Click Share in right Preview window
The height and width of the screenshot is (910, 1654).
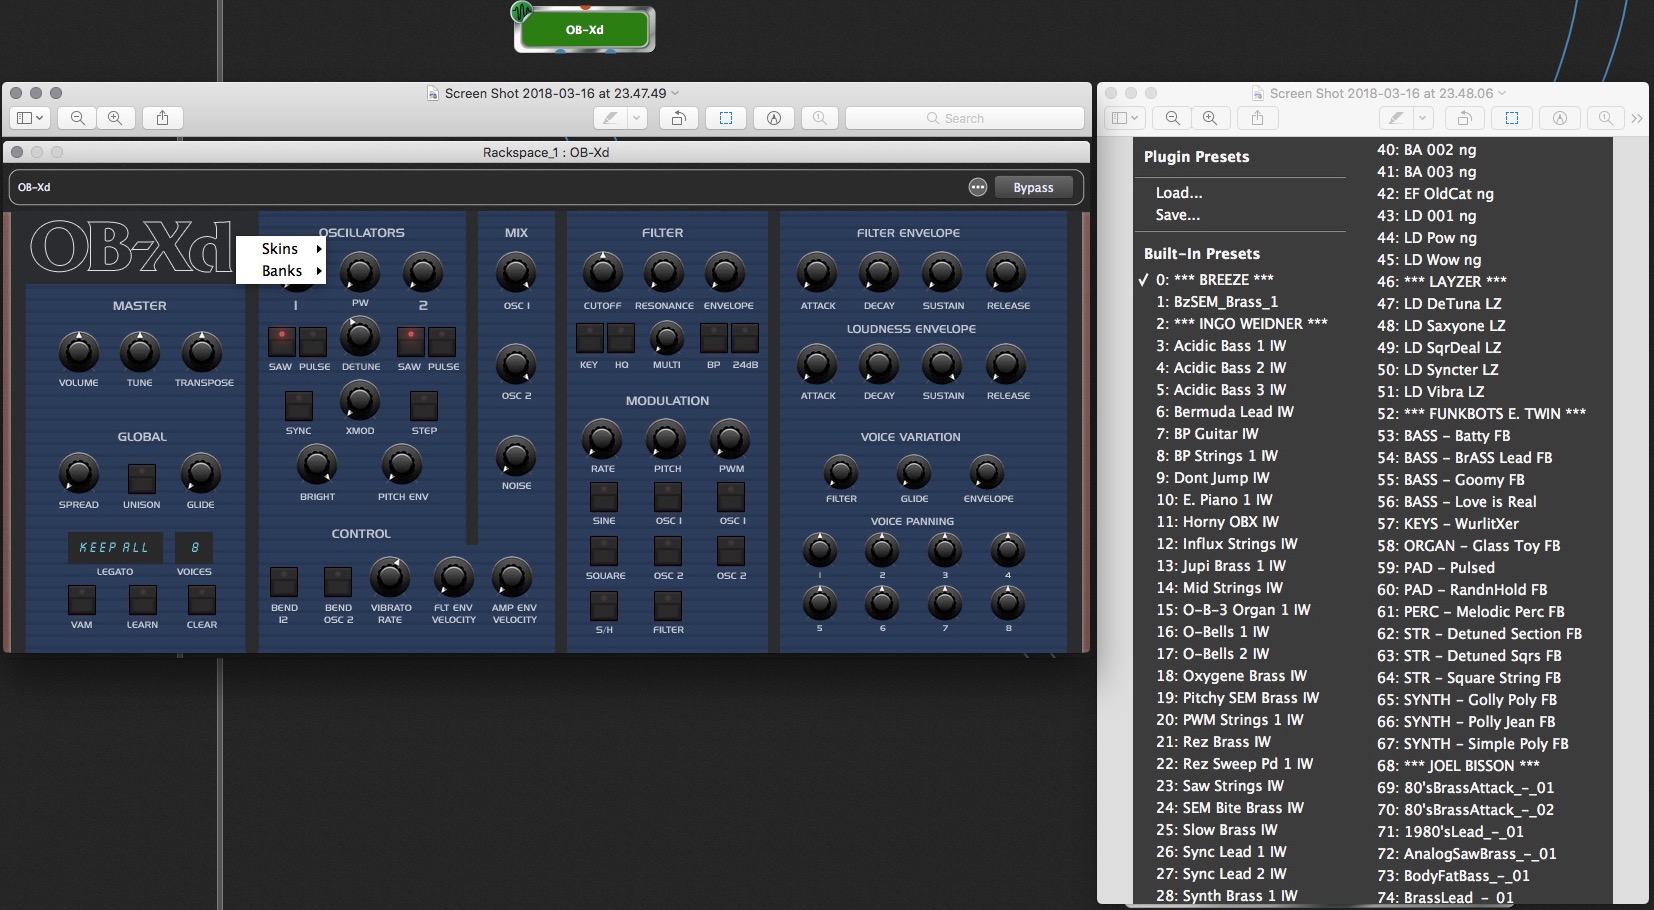click(1257, 118)
